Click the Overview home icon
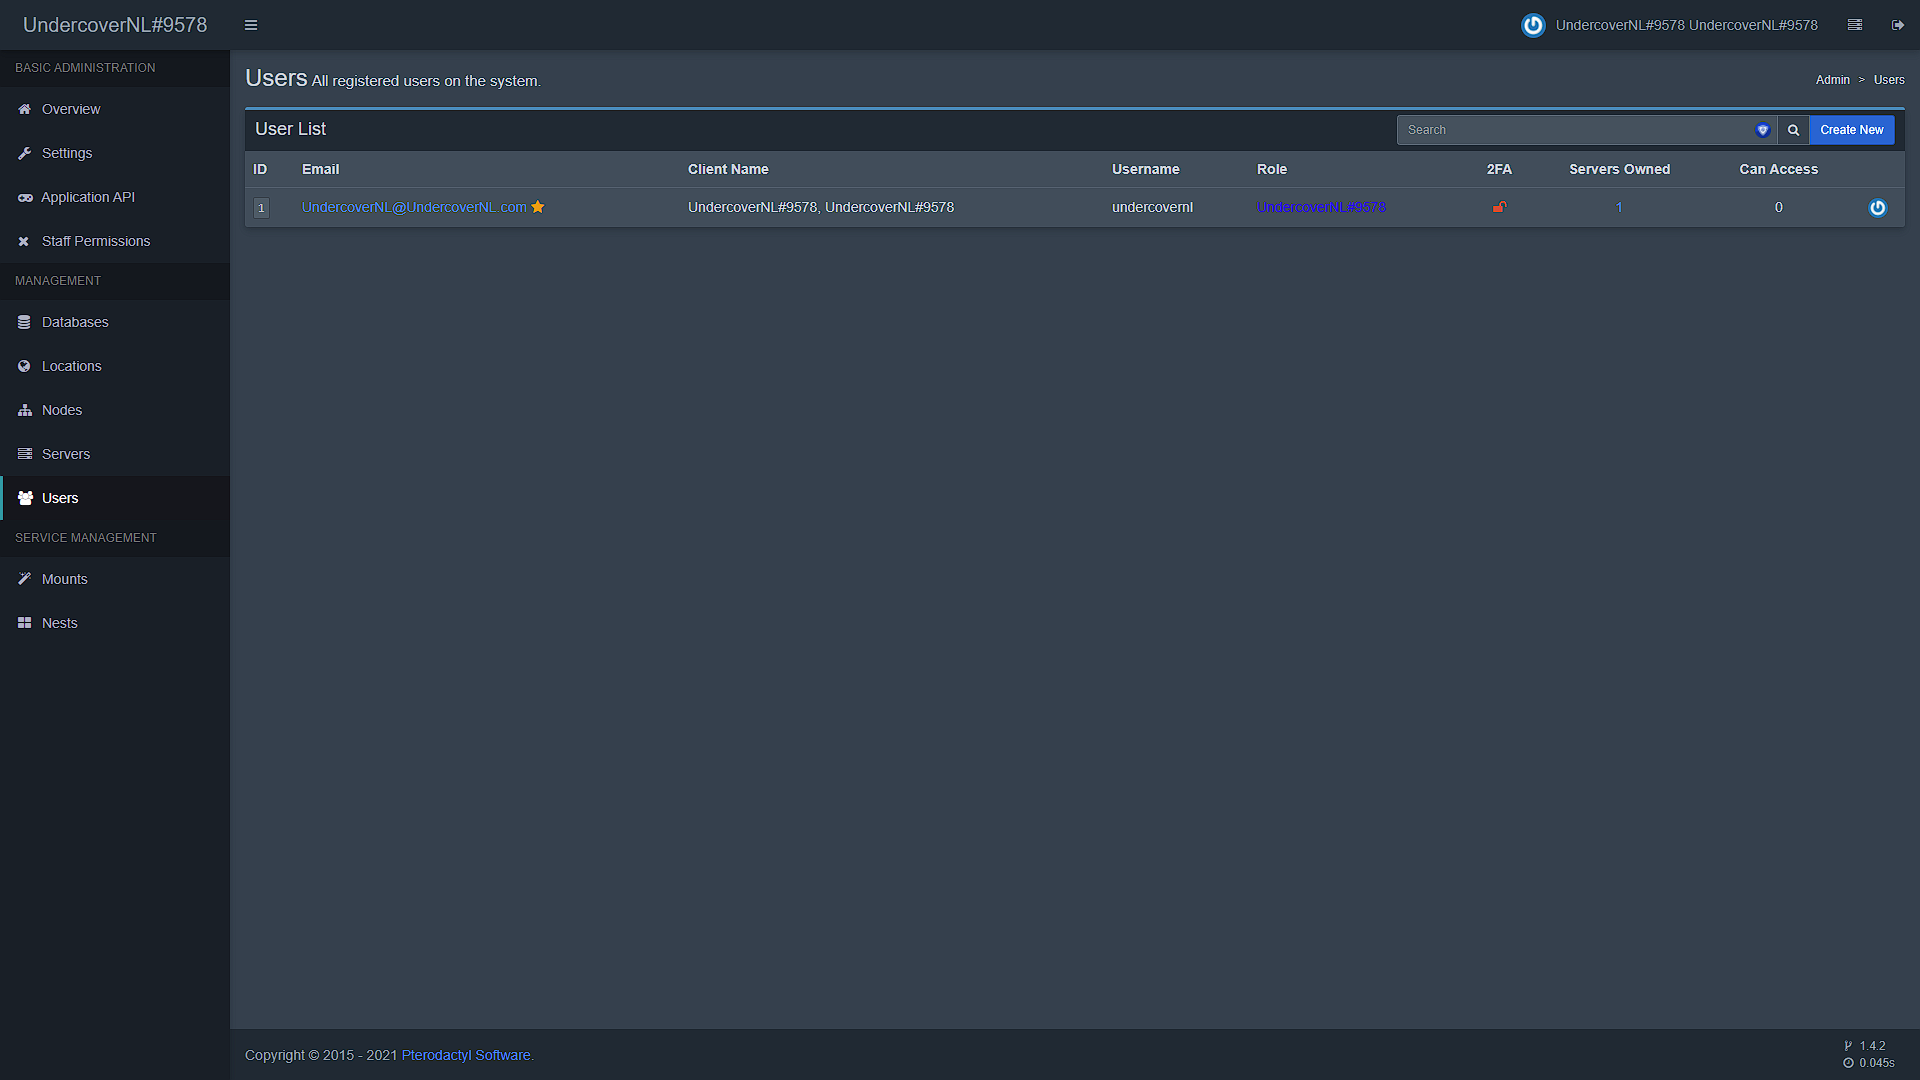 point(24,109)
